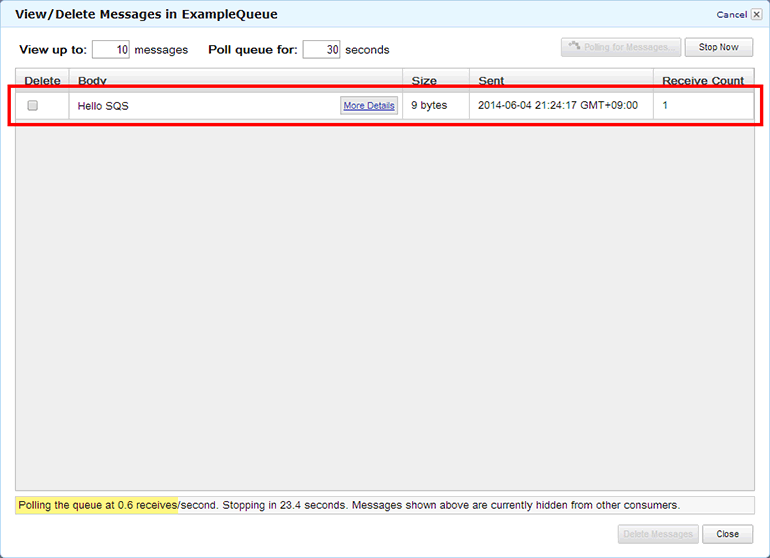
Task: Click the sent timestamp 2014-06-04 21:24:17
Action: tap(557, 105)
